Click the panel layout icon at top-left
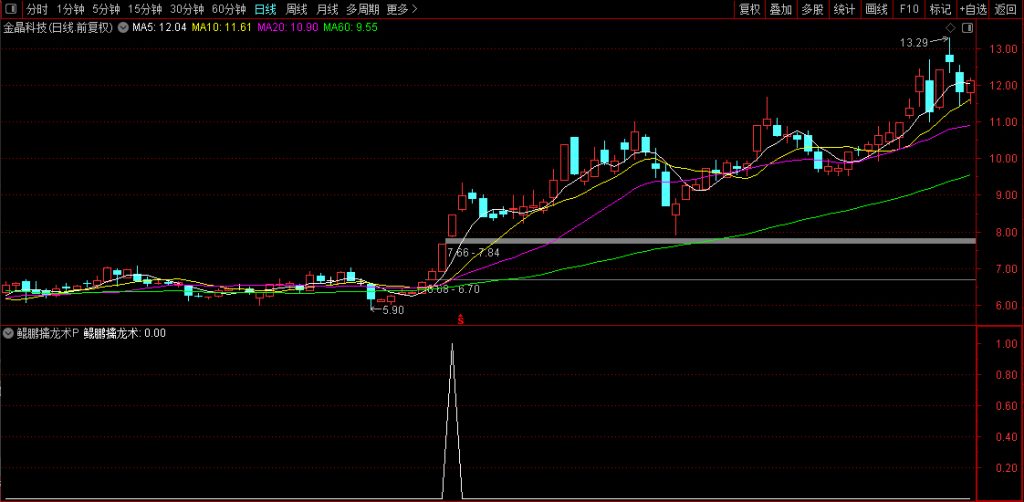Screen dimensions: 1024x502 point(9,9)
